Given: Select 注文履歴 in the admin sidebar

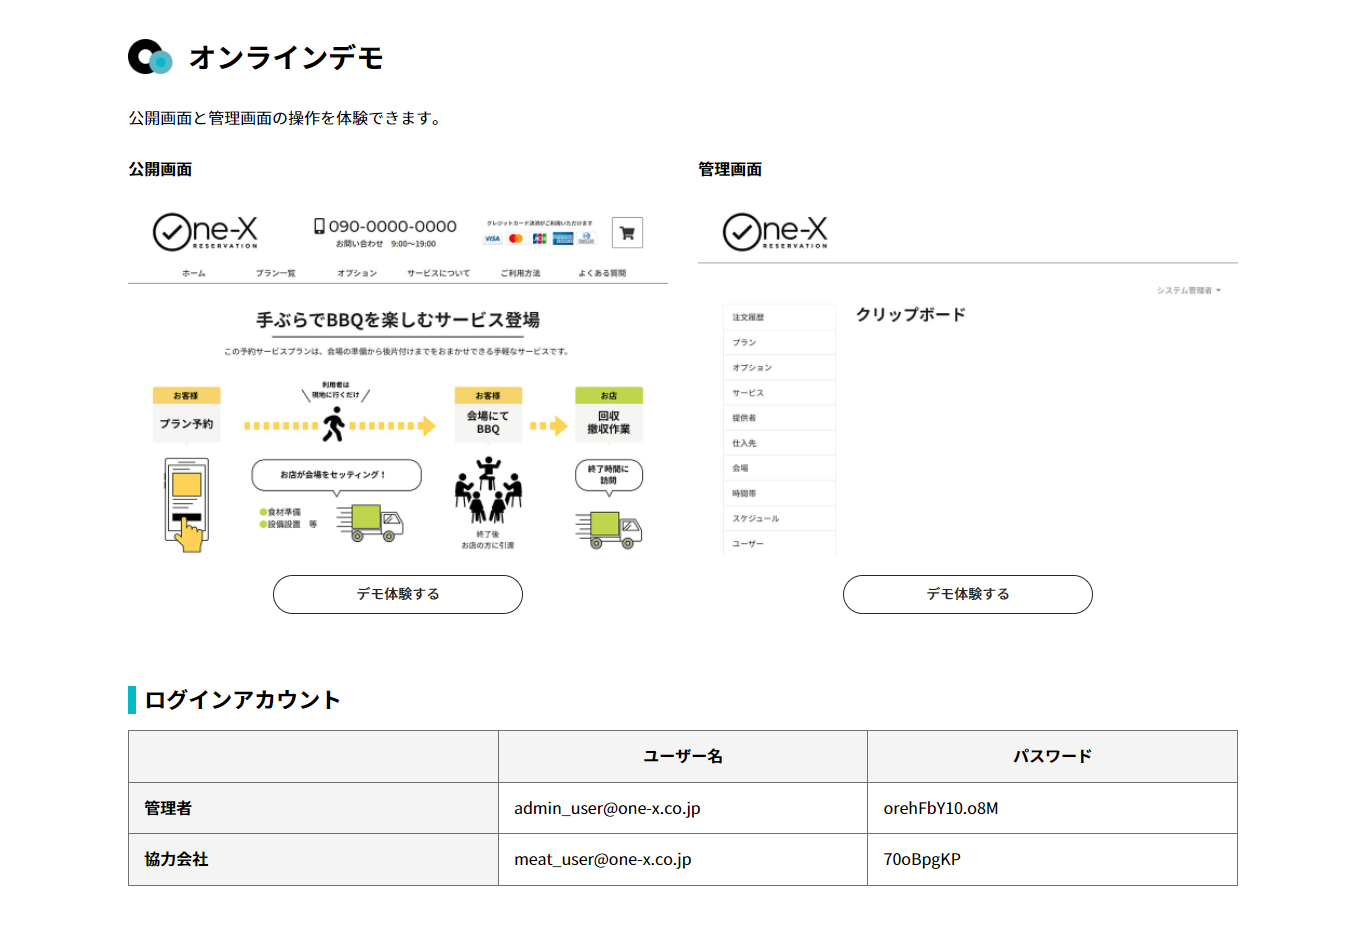Looking at the screenshot, I should tap(748, 317).
